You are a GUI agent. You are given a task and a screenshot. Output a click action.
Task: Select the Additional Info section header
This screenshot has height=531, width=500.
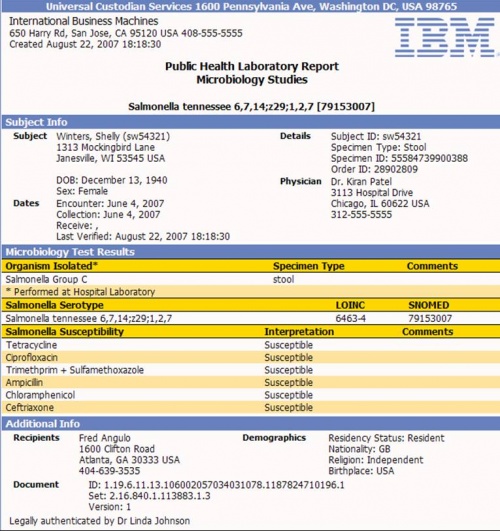click(x=251, y=424)
